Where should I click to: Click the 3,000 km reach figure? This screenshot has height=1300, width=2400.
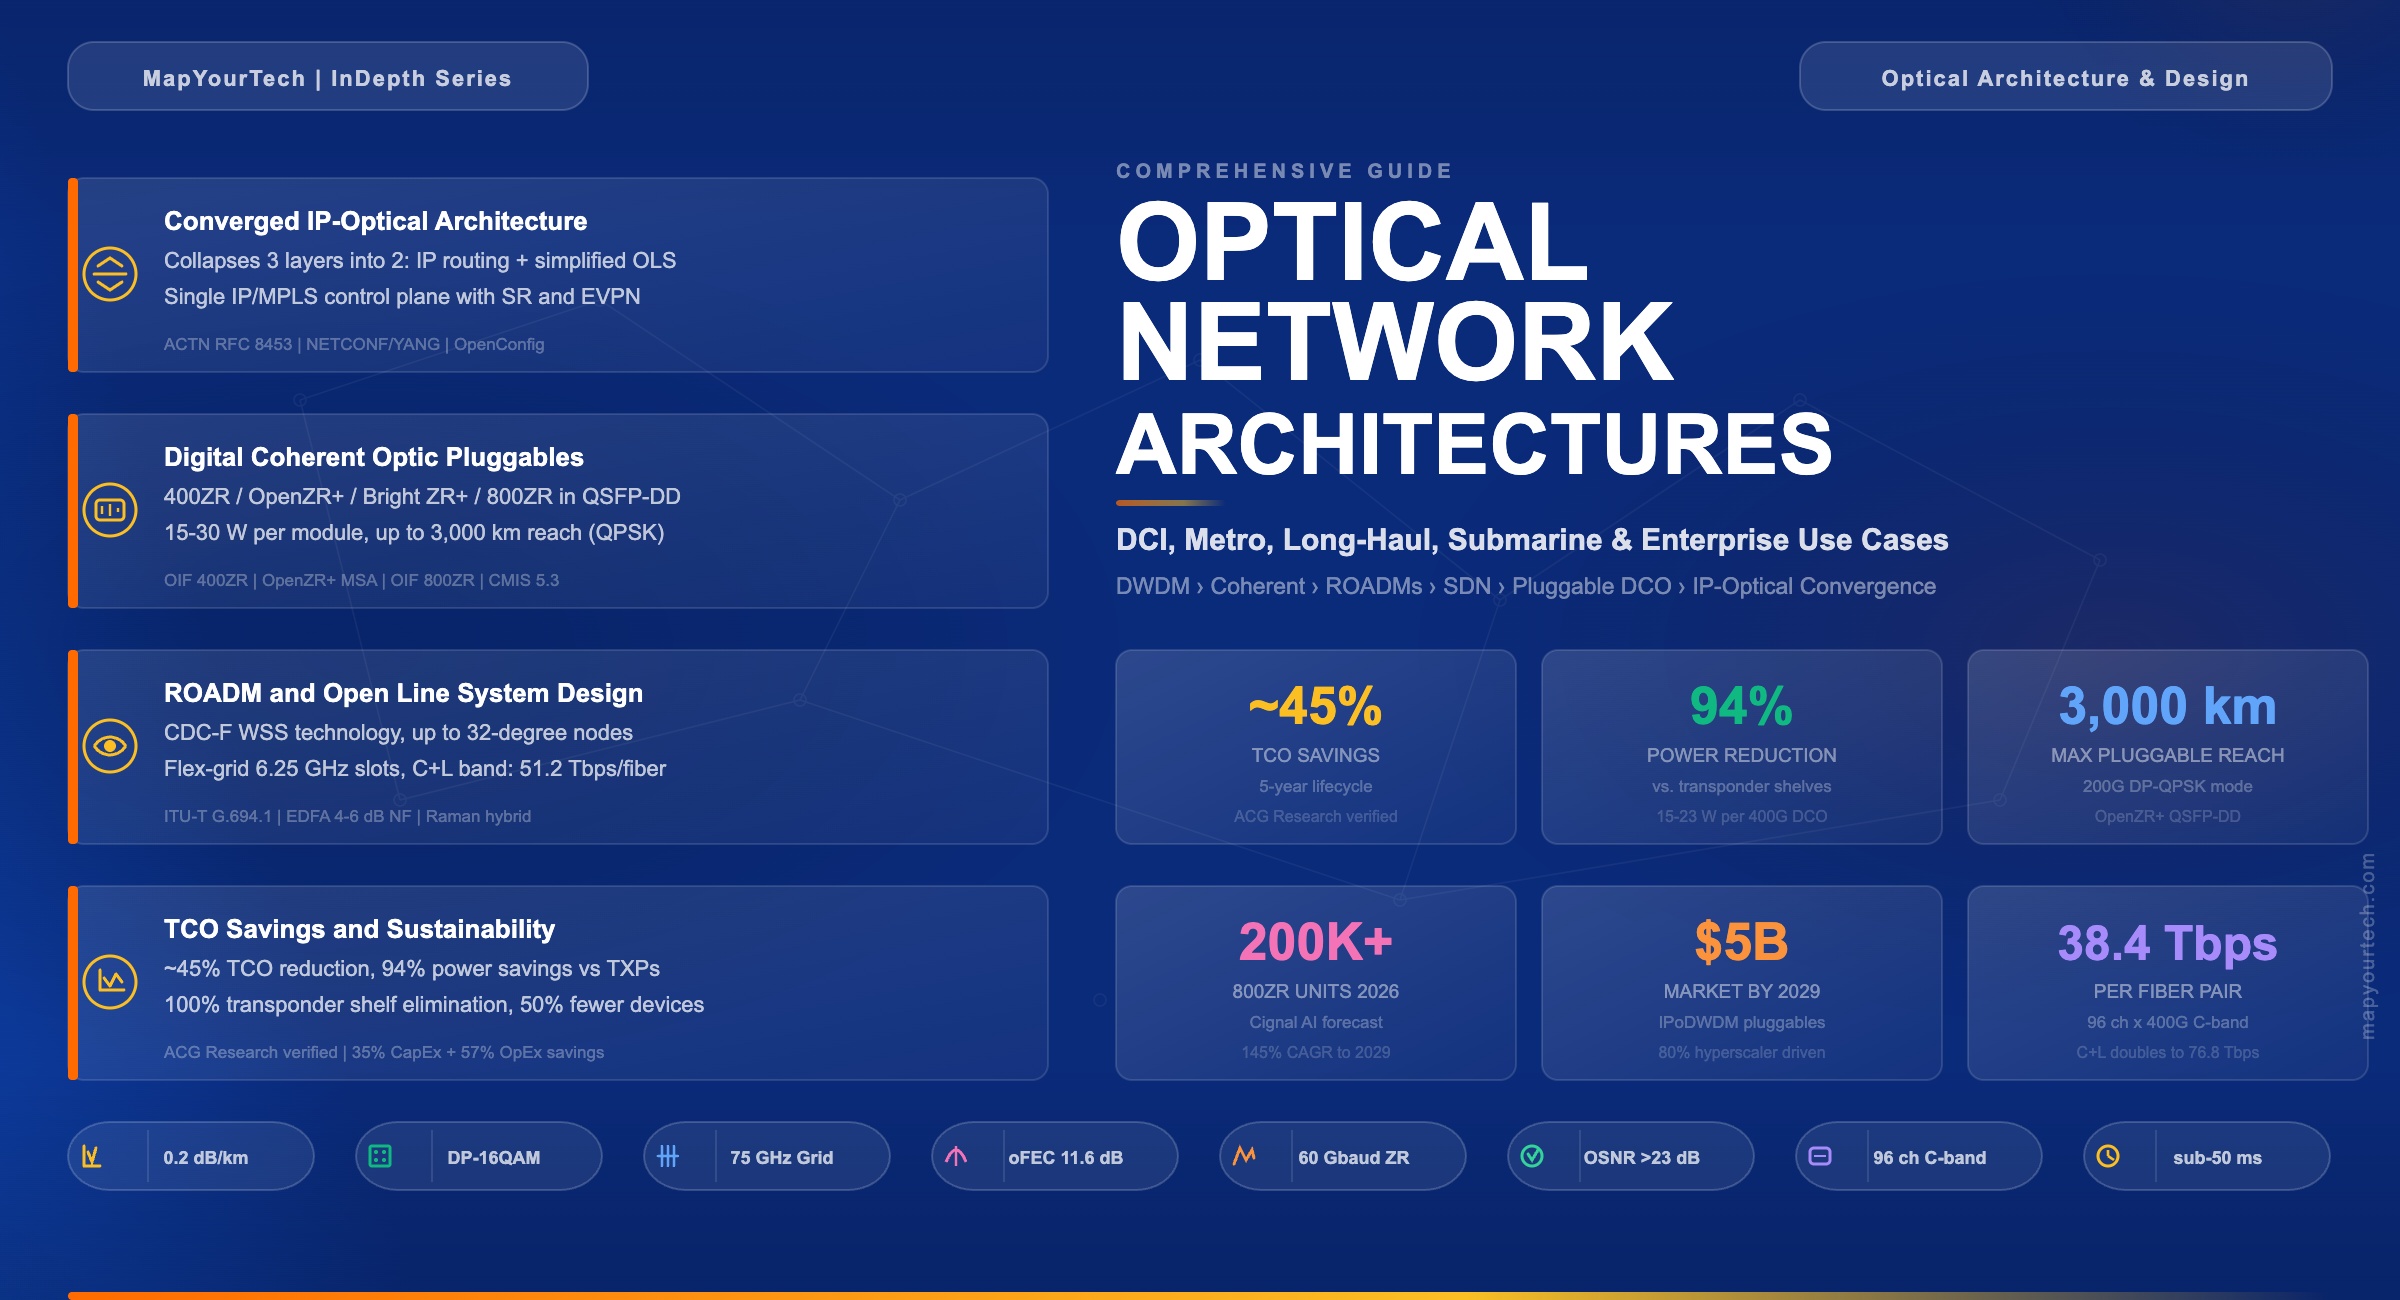pos(2168,707)
